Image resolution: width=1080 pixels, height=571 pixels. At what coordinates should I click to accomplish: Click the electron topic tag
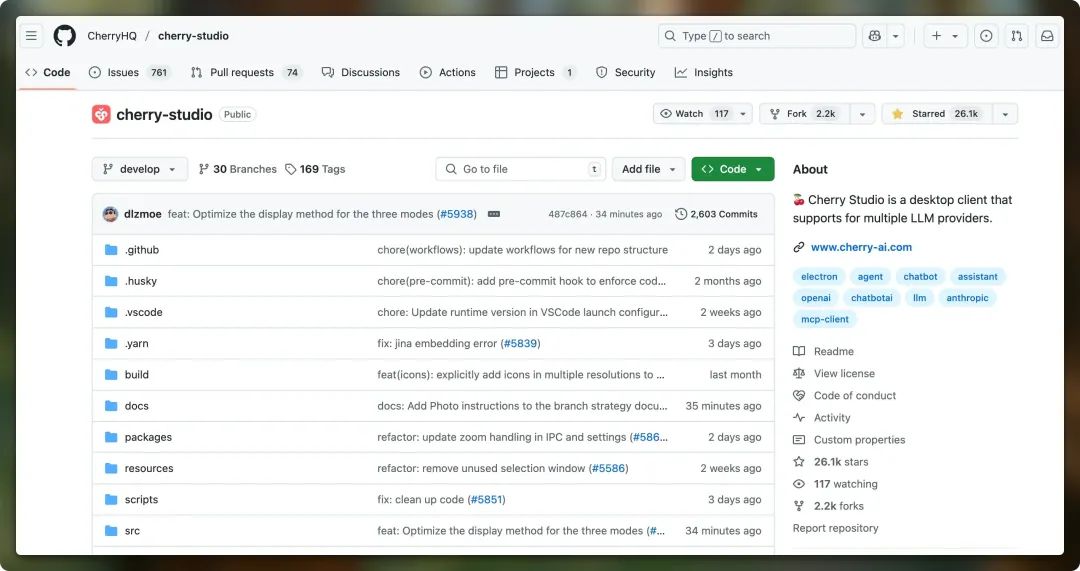pyautogui.click(x=819, y=276)
